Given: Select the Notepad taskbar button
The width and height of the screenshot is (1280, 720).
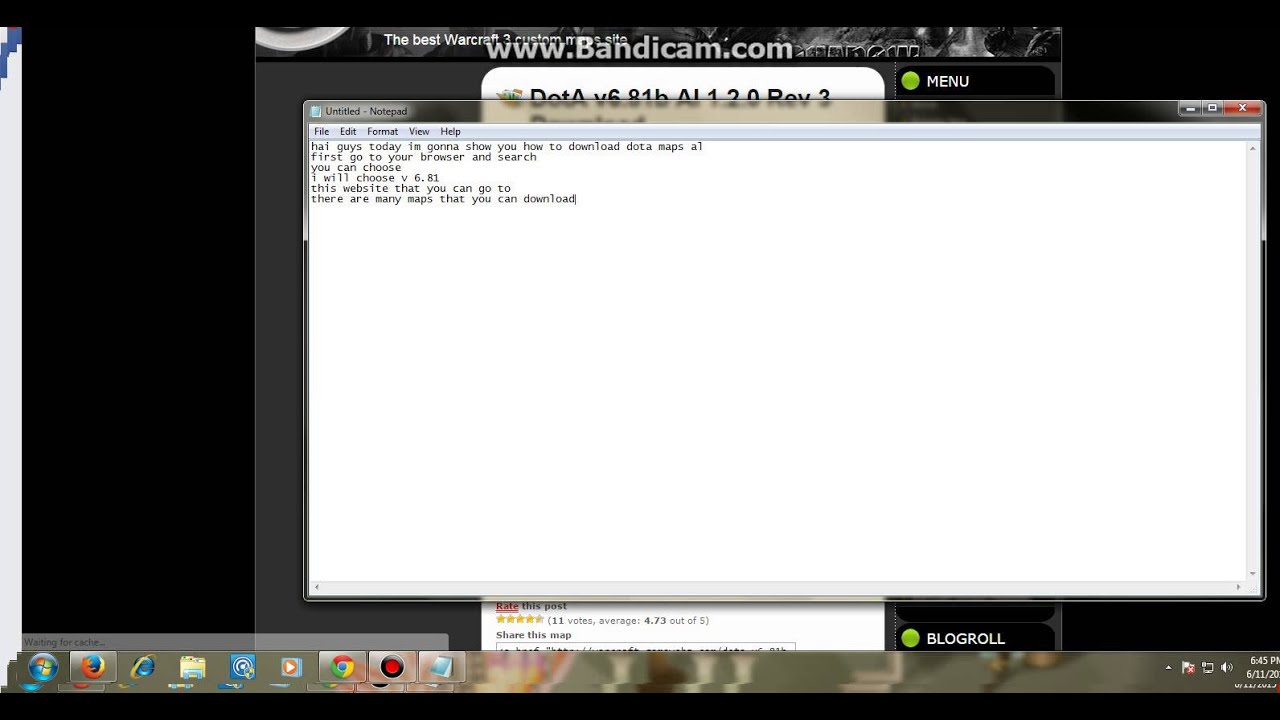Looking at the screenshot, I should coord(441,667).
